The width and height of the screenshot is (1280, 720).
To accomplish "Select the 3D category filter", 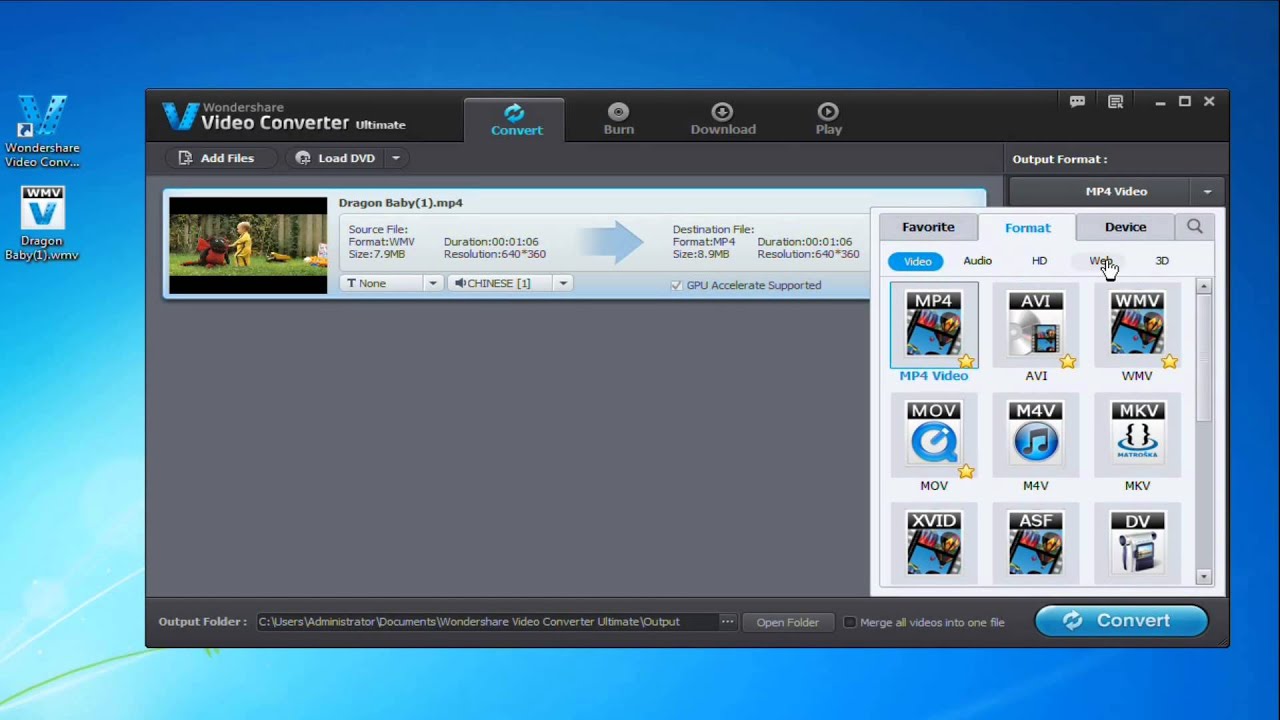I will coord(1162,261).
